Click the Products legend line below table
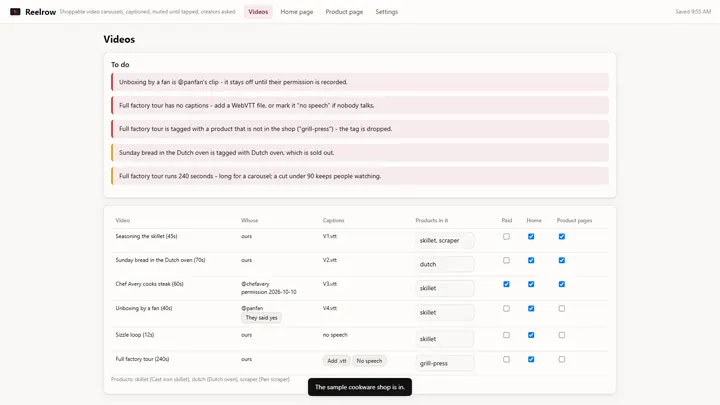The width and height of the screenshot is (720, 405). point(200,379)
